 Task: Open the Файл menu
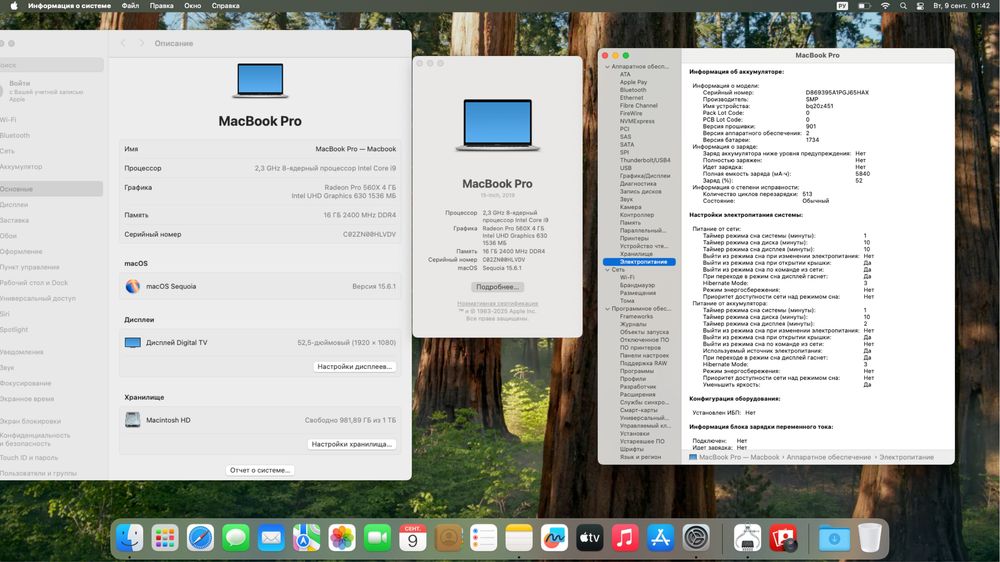click(130, 6)
